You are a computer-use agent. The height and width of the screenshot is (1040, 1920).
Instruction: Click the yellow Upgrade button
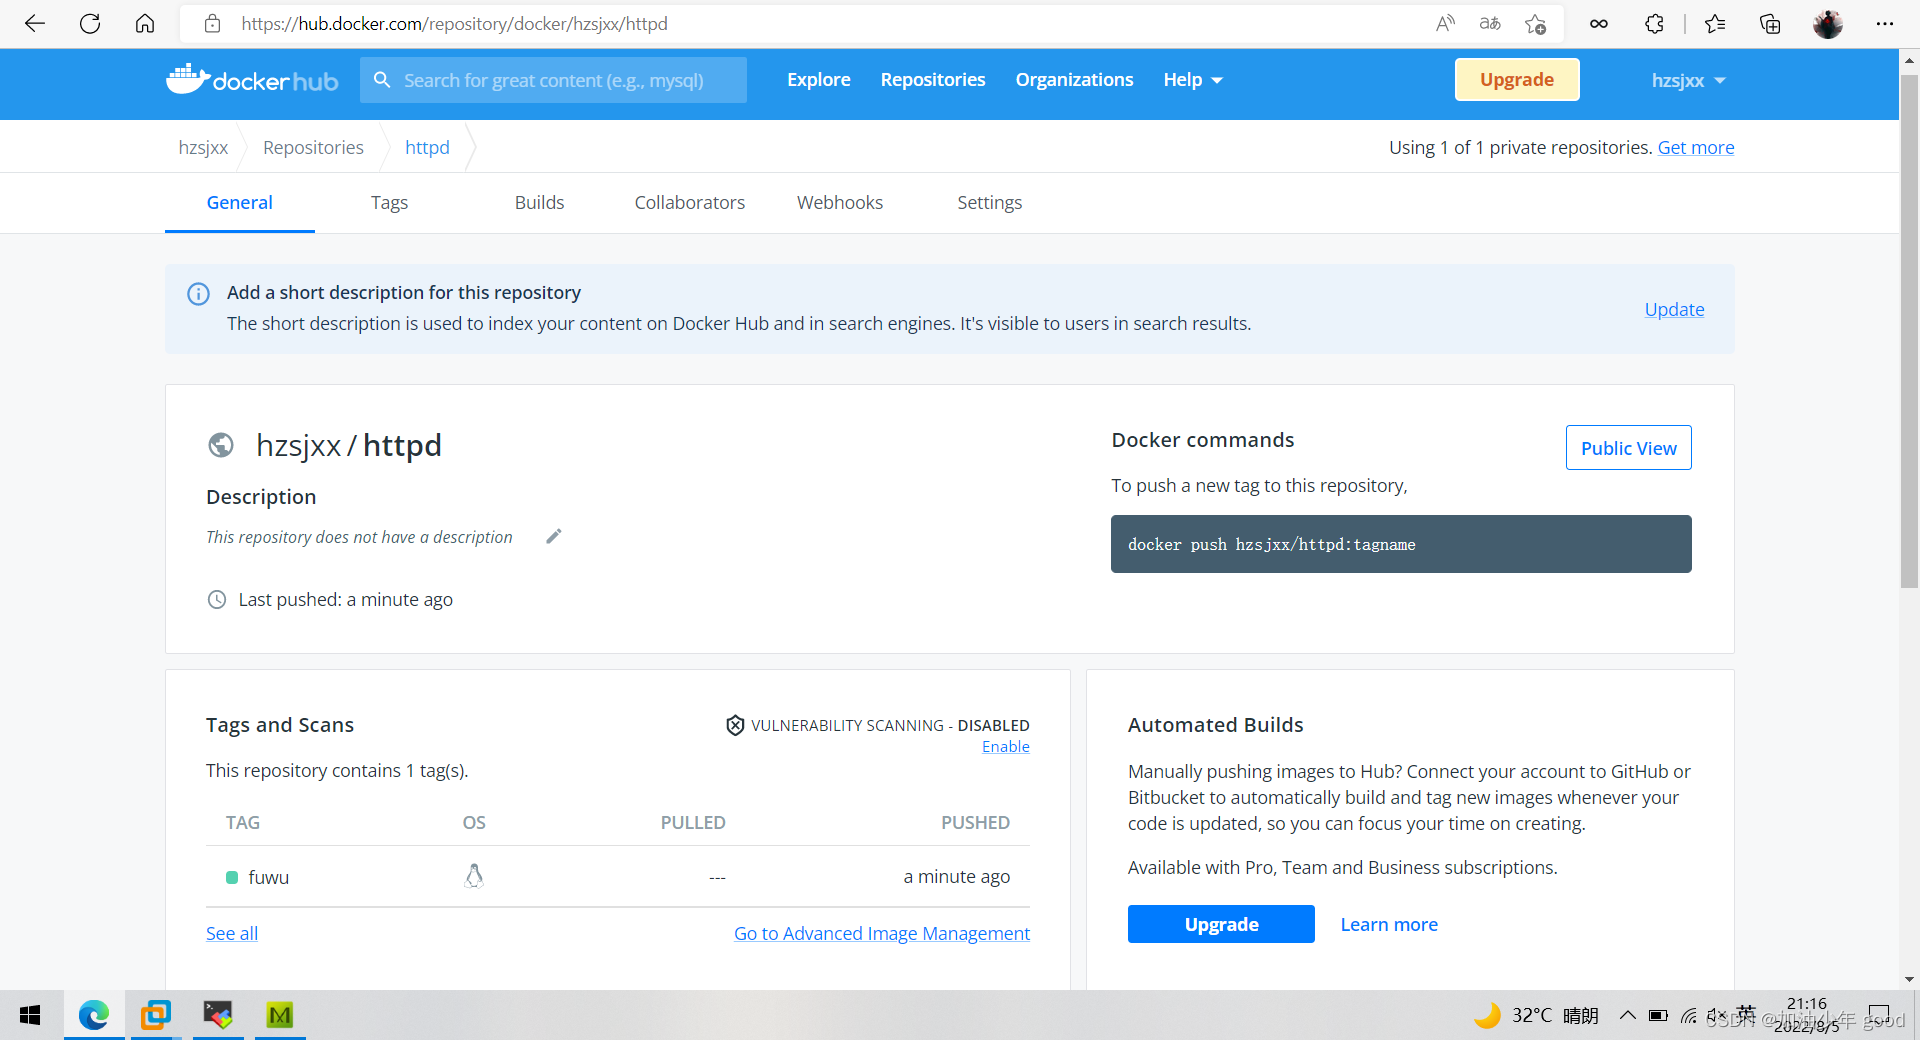[x=1517, y=80]
